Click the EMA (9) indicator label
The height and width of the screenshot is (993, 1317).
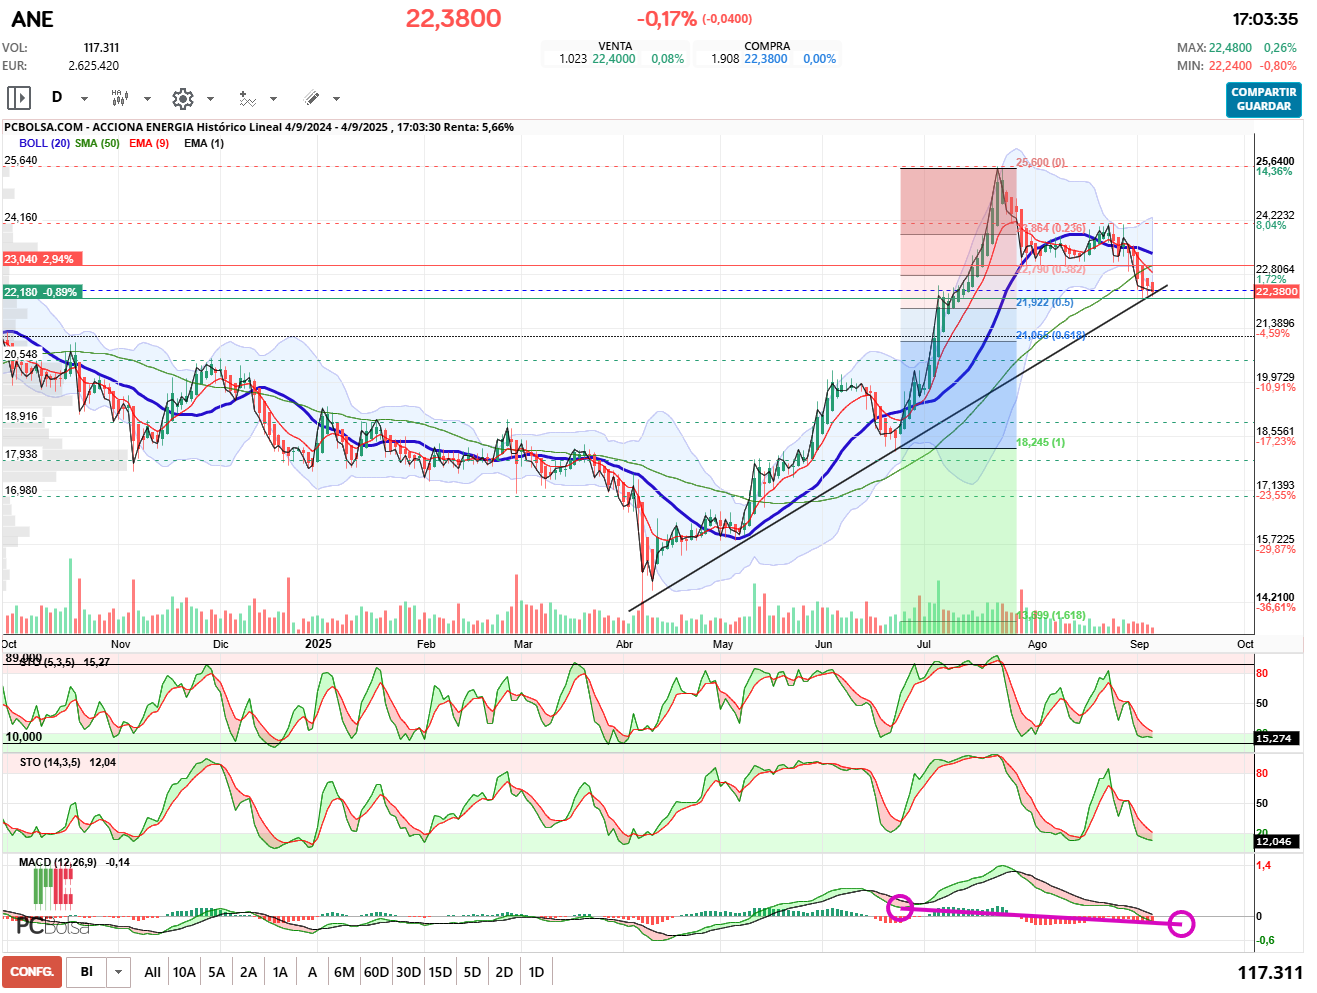(149, 143)
